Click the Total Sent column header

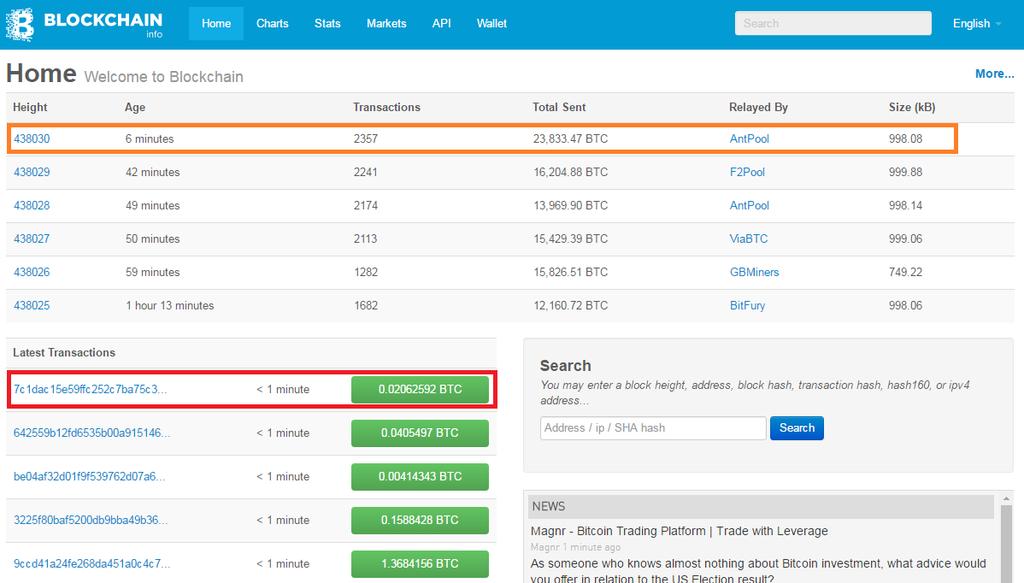559,107
